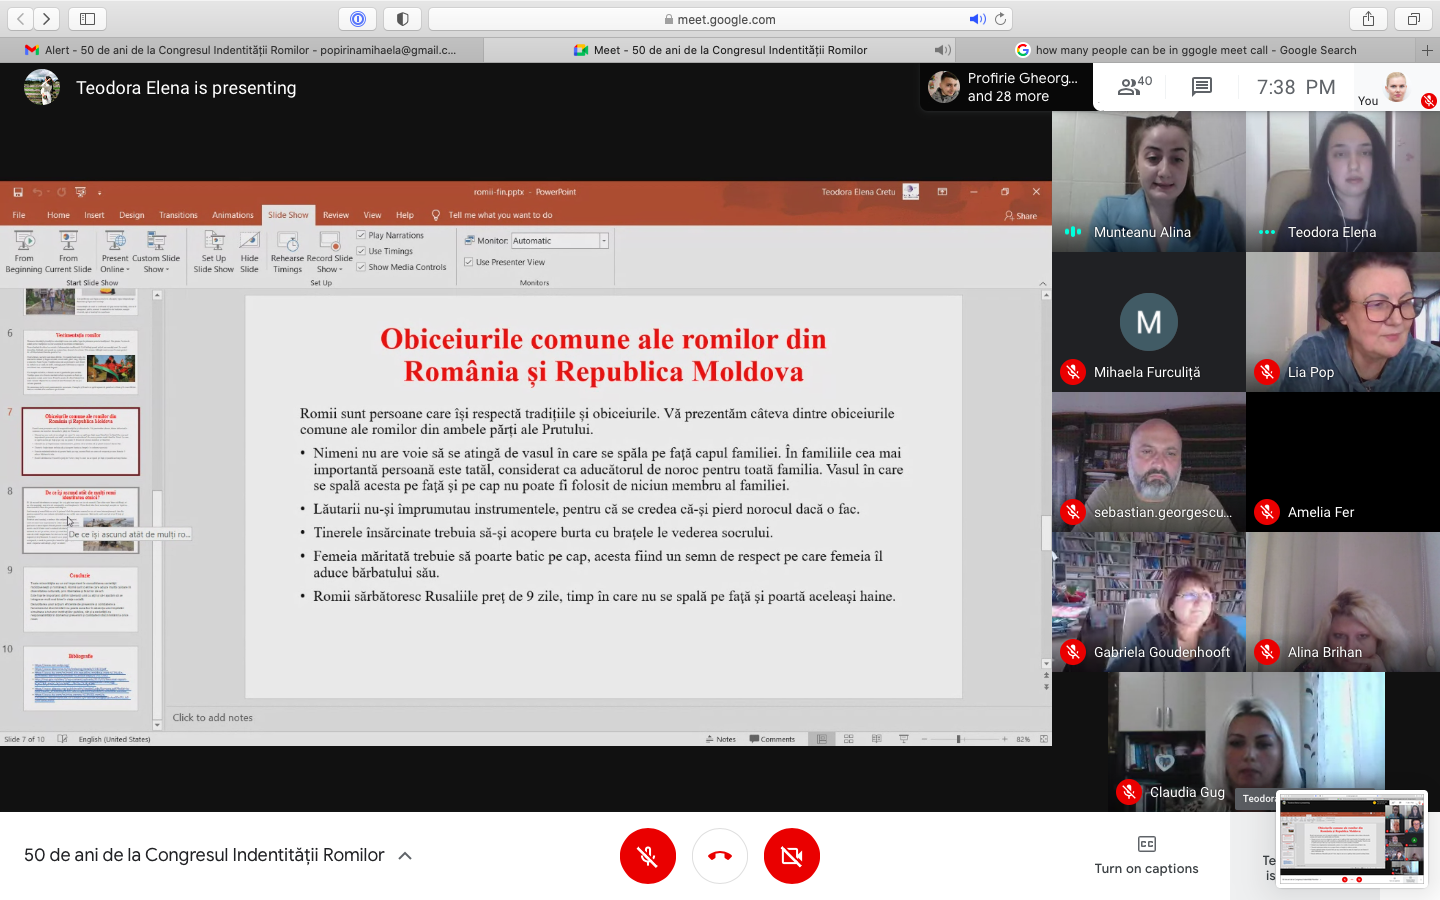Go back with Safari's back arrow
The image size is (1440, 900).
point(21,19)
